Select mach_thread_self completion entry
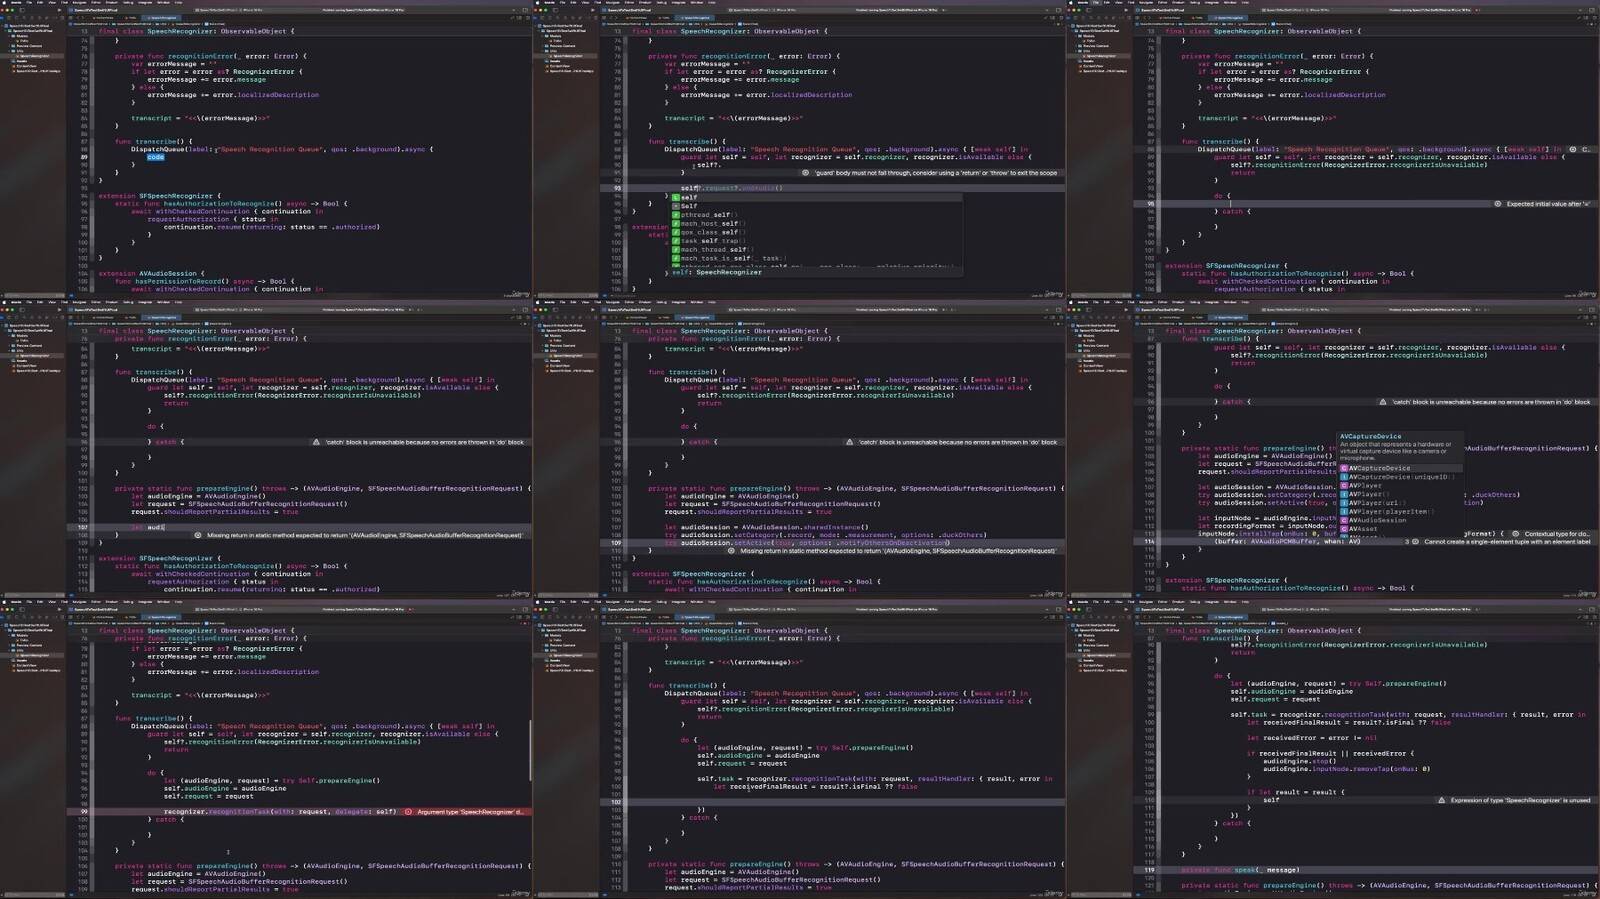The image size is (1600, 899). click(x=715, y=249)
